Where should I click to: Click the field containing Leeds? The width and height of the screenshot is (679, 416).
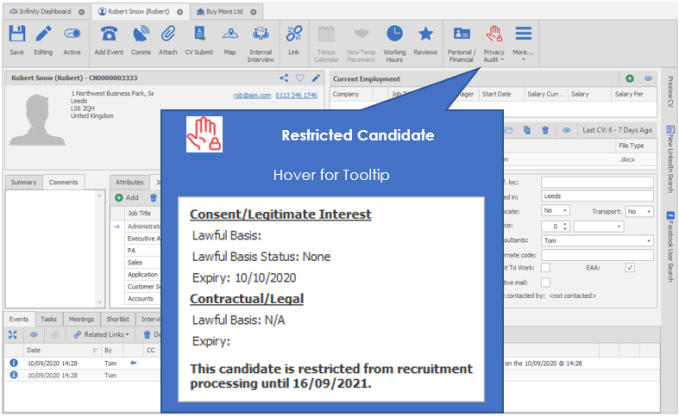pos(596,197)
